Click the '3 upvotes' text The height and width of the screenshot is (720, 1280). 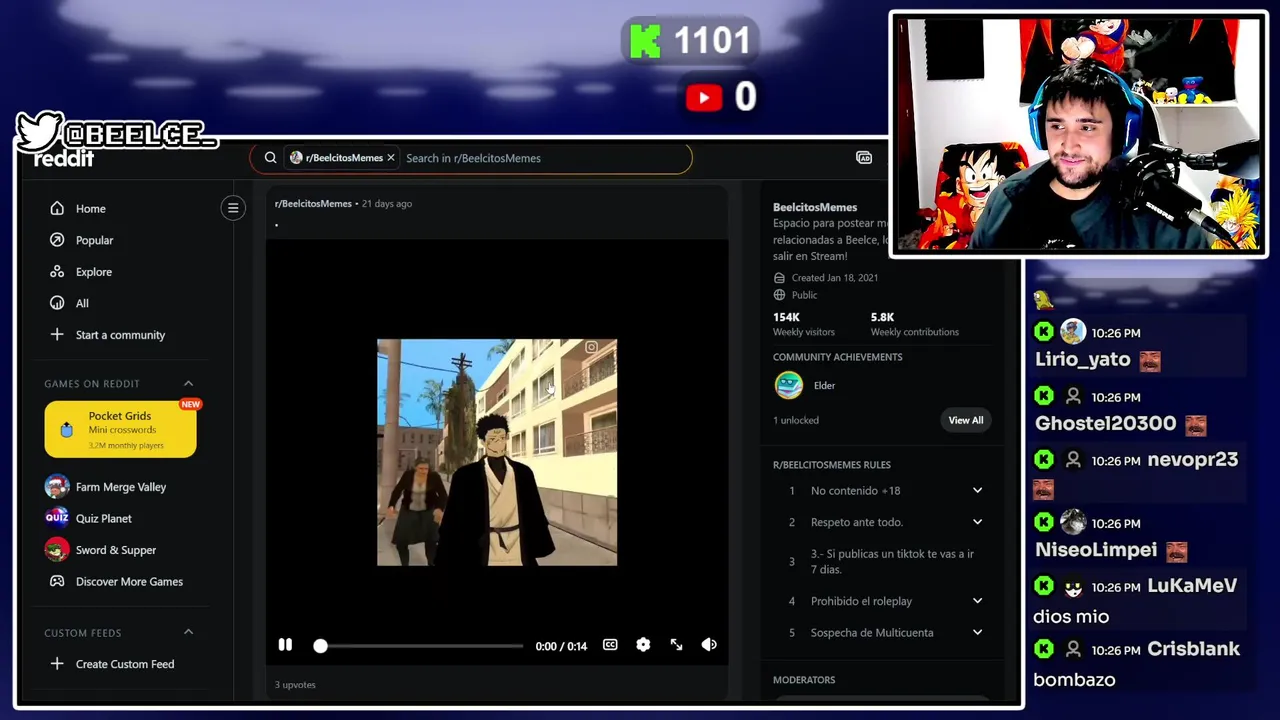(295, 685)
